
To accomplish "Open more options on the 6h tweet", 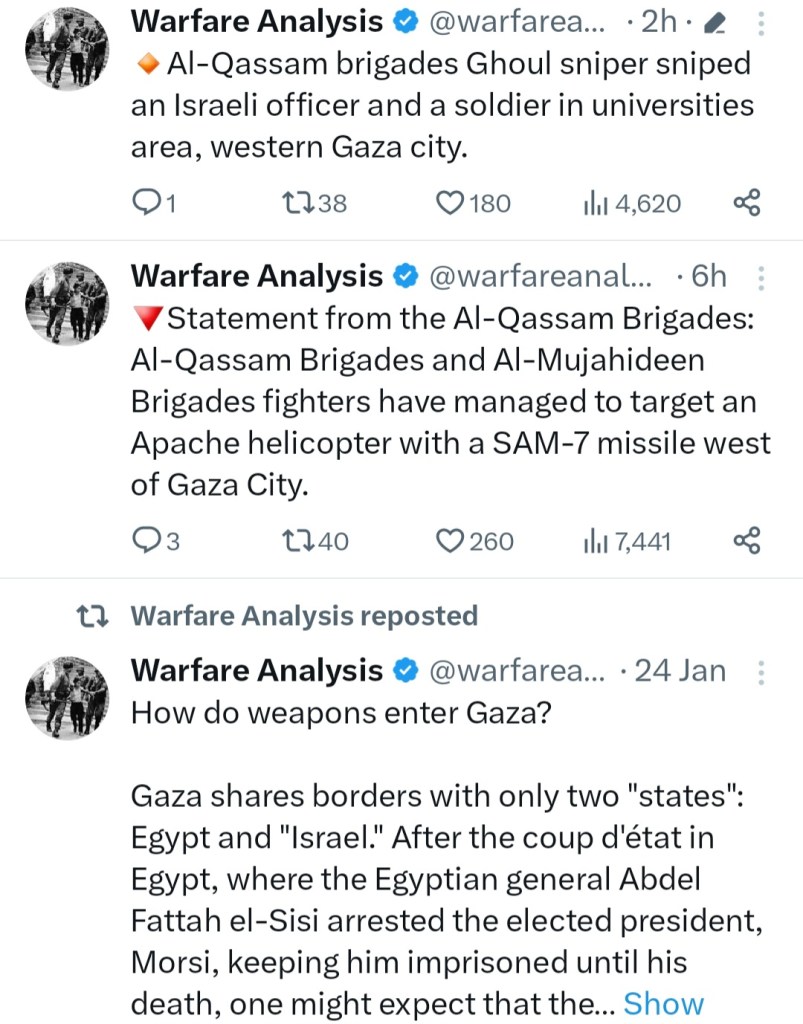I will click(x=761, y=277).
